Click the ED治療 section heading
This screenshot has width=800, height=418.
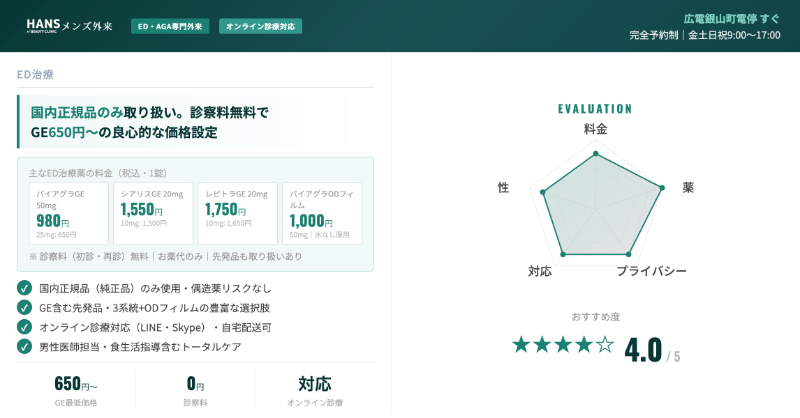point(36,74)
